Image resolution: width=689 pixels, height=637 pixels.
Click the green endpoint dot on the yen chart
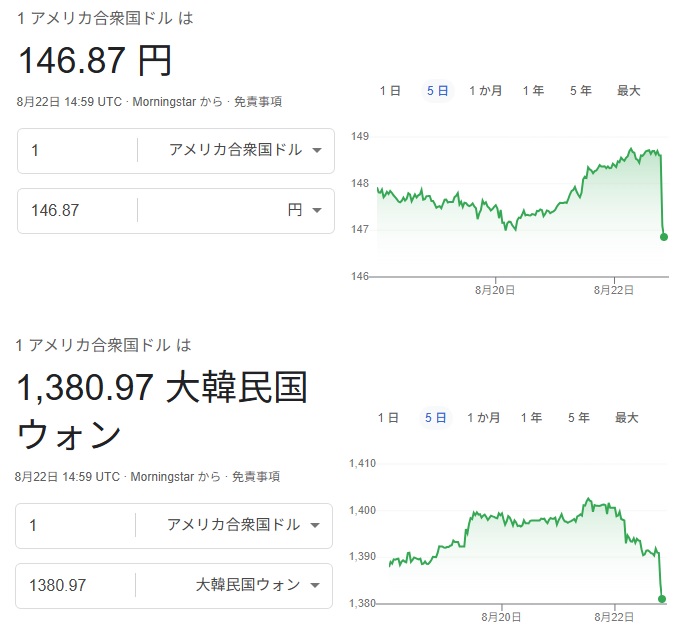(x=664, y=237)
